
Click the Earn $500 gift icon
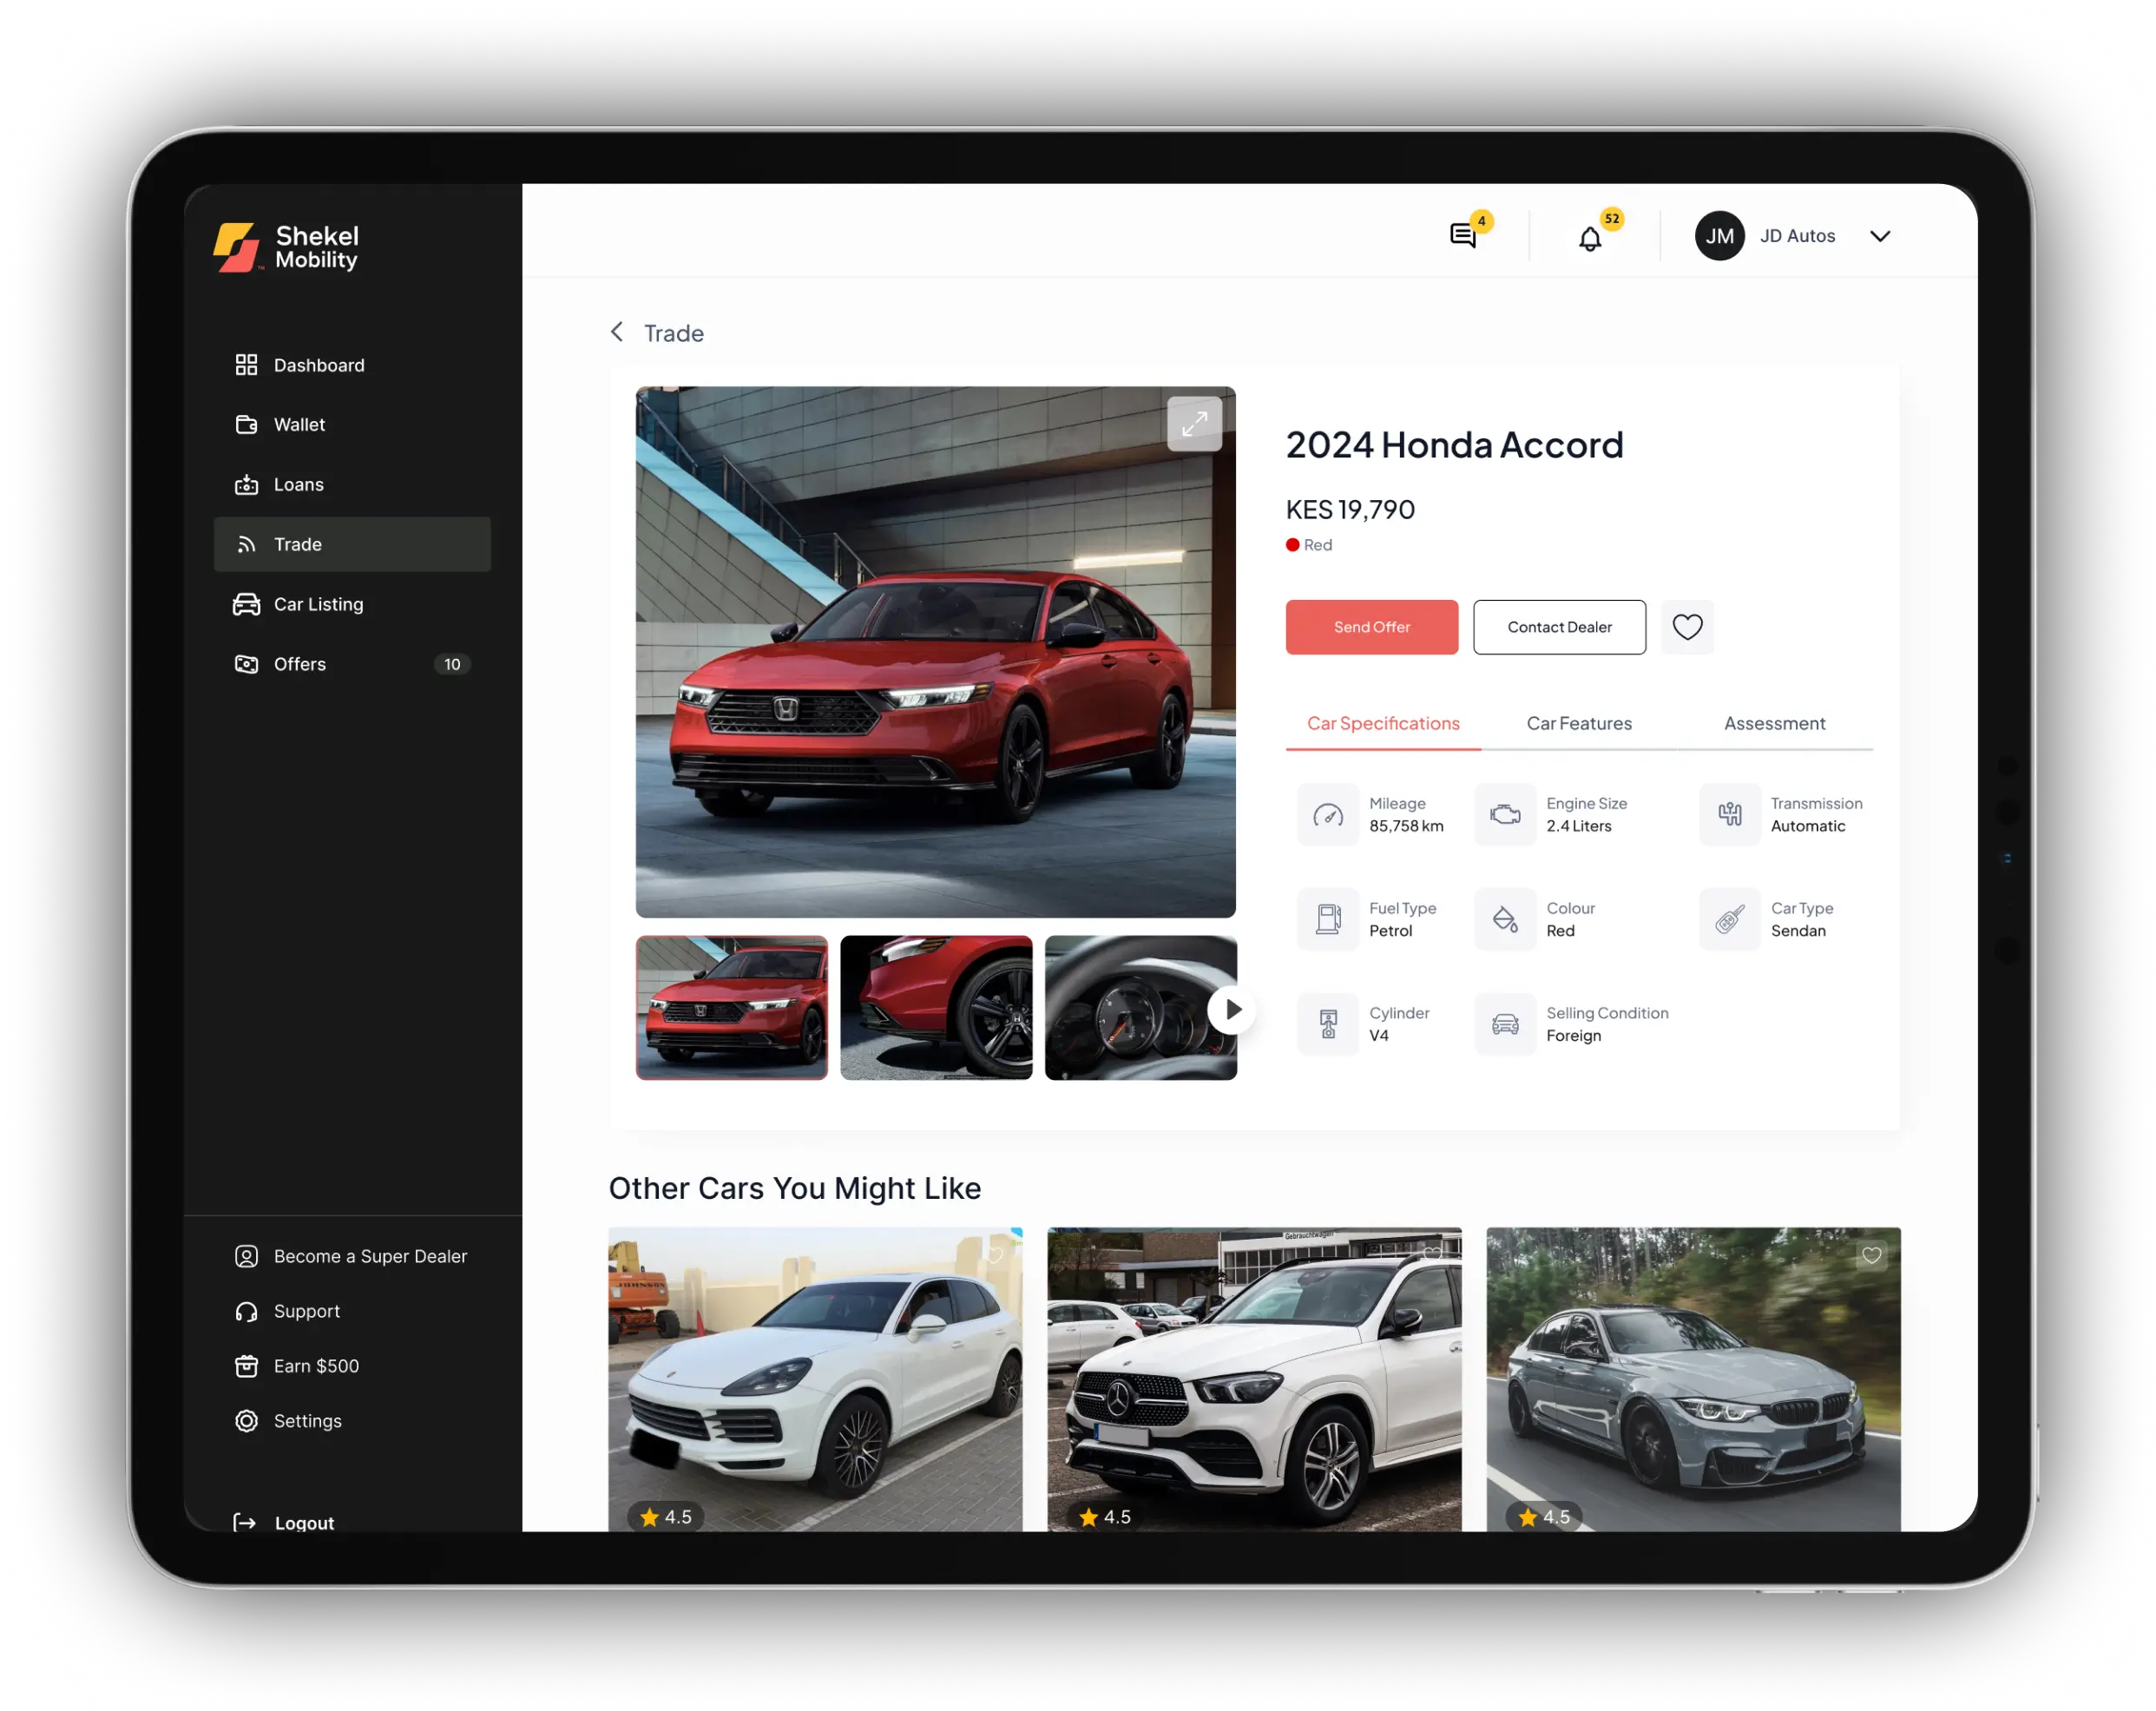tap(246, 1366)
